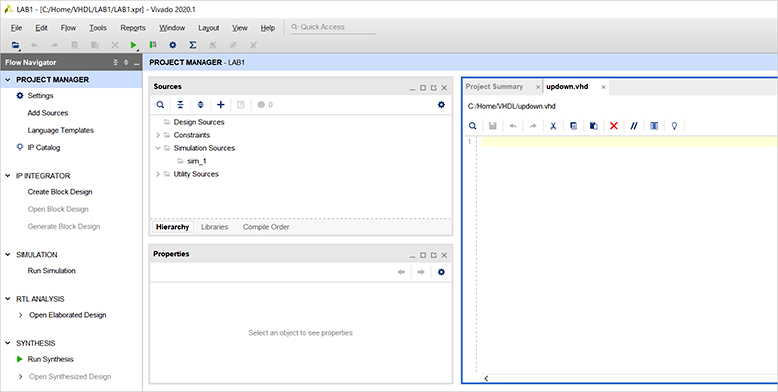Click Run Synthesis
This screenshot has width=778, height=392.
point(51,359)
